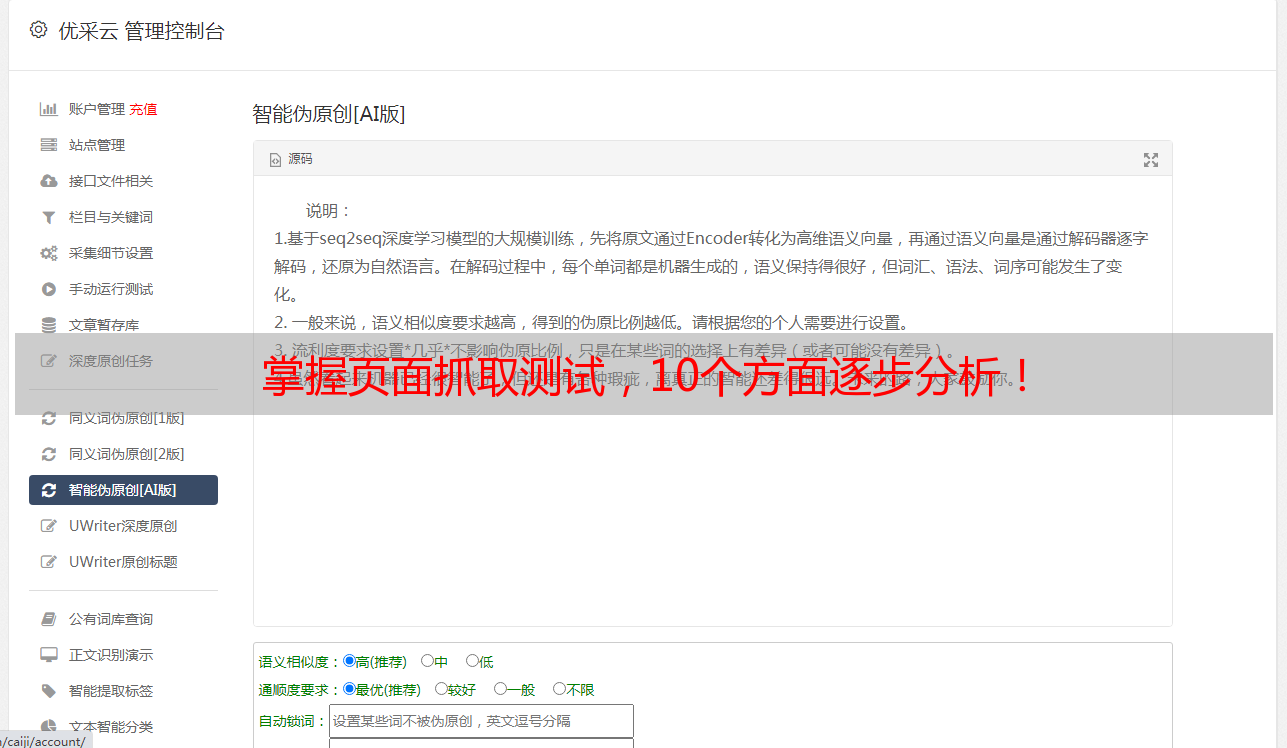The height and width of the screenshot is (748, 1287).
Task: Click the monitor icon for 正文识别演示
Action: (x=48, y=655)
